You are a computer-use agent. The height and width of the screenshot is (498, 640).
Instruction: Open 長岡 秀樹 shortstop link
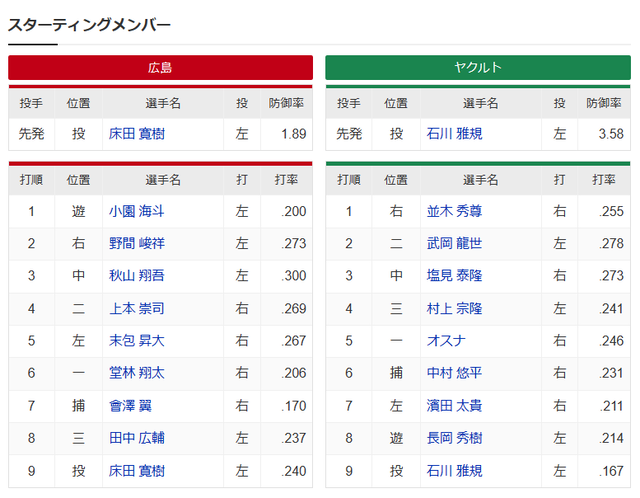pyautogui.click(x=454, y=438)
